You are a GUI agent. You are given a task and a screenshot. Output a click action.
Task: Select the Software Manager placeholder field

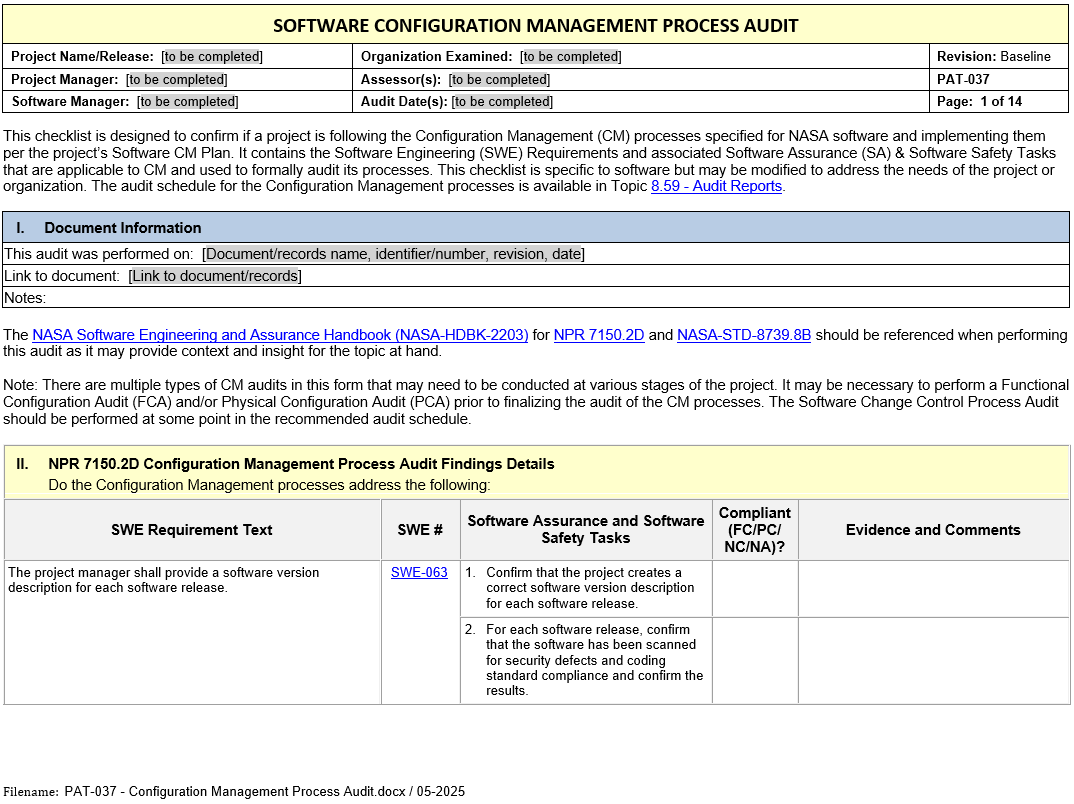tap(188, 102)
